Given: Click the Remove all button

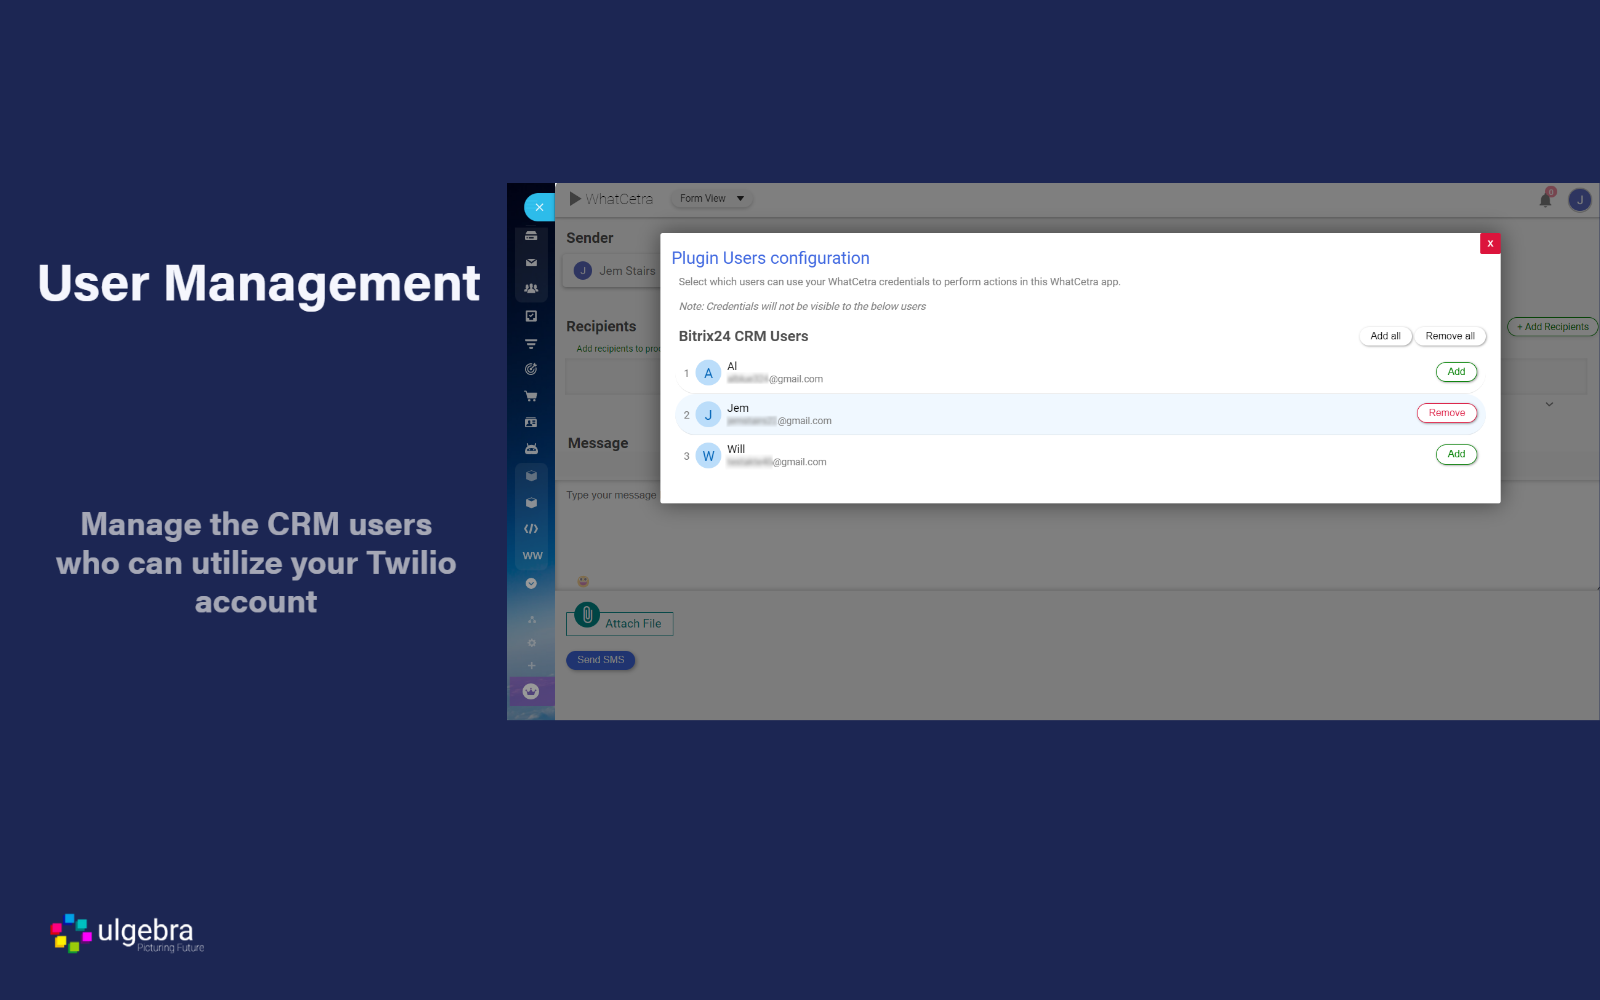Looking at the screenshot, I should tap(1450, 336).
